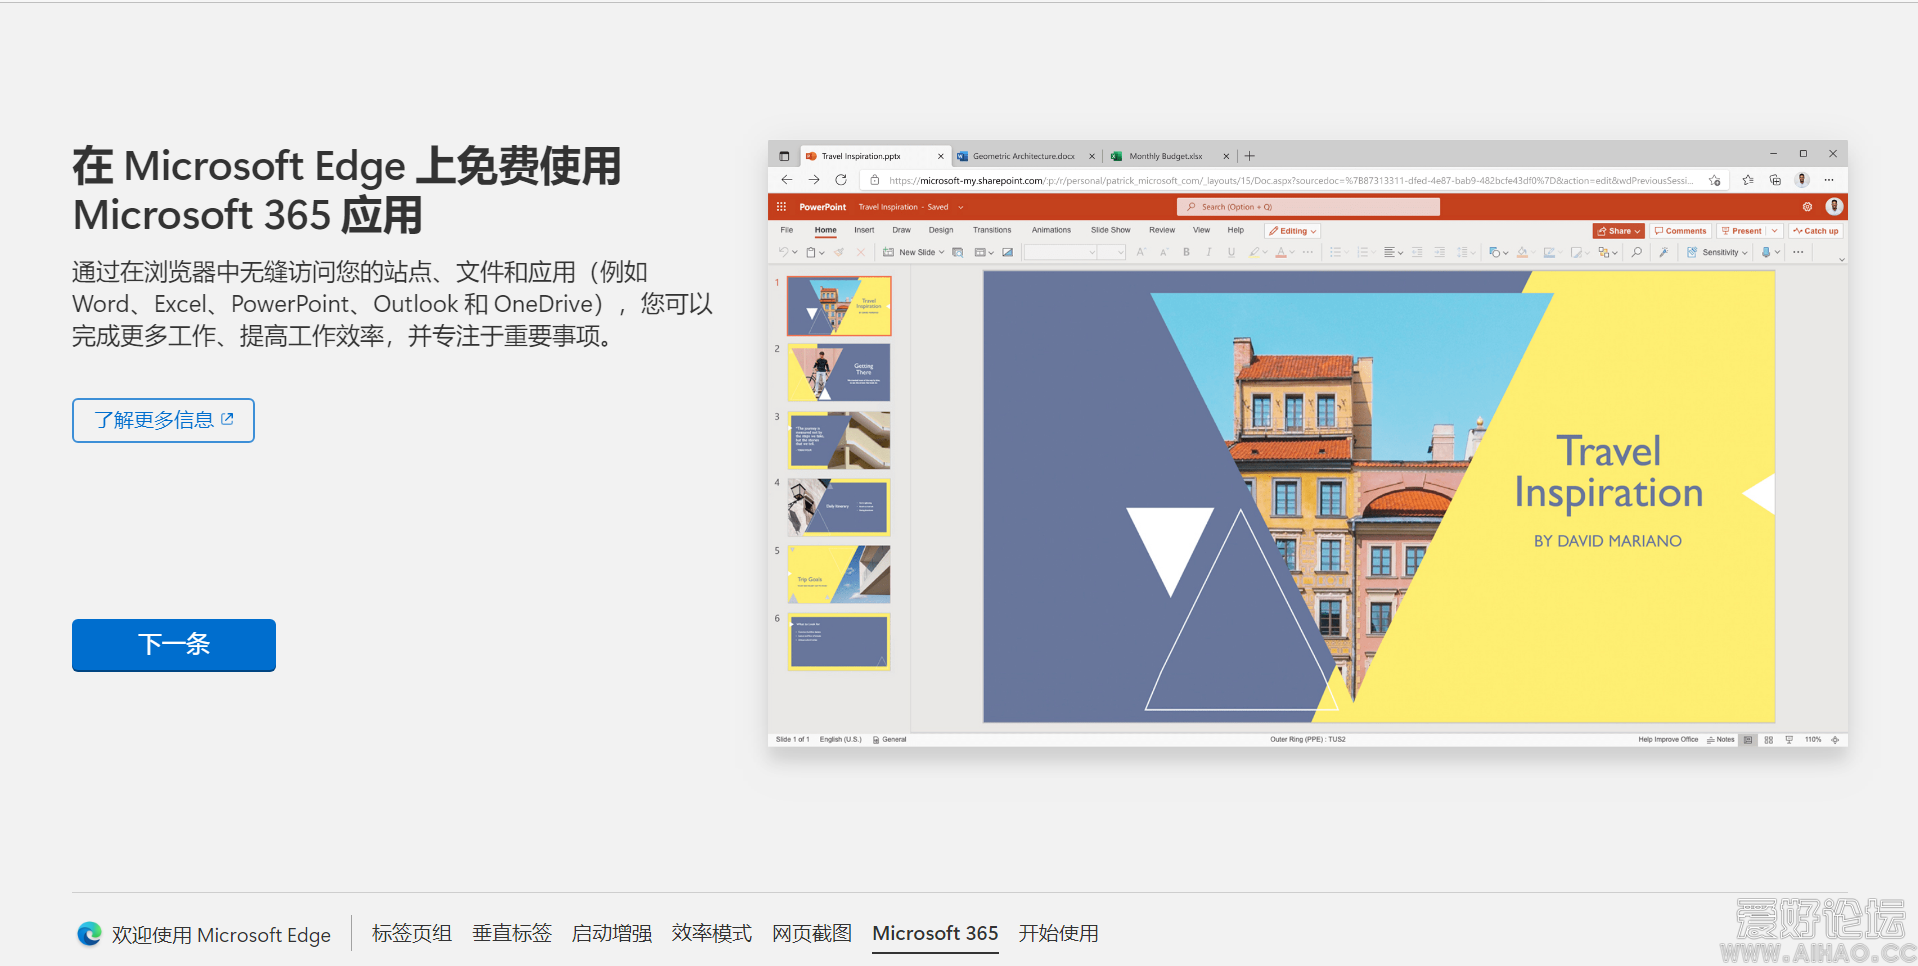Expand the Editing mode dropdown
Viewport: 1918px width, 966px height.
[x=1293, y=231]
